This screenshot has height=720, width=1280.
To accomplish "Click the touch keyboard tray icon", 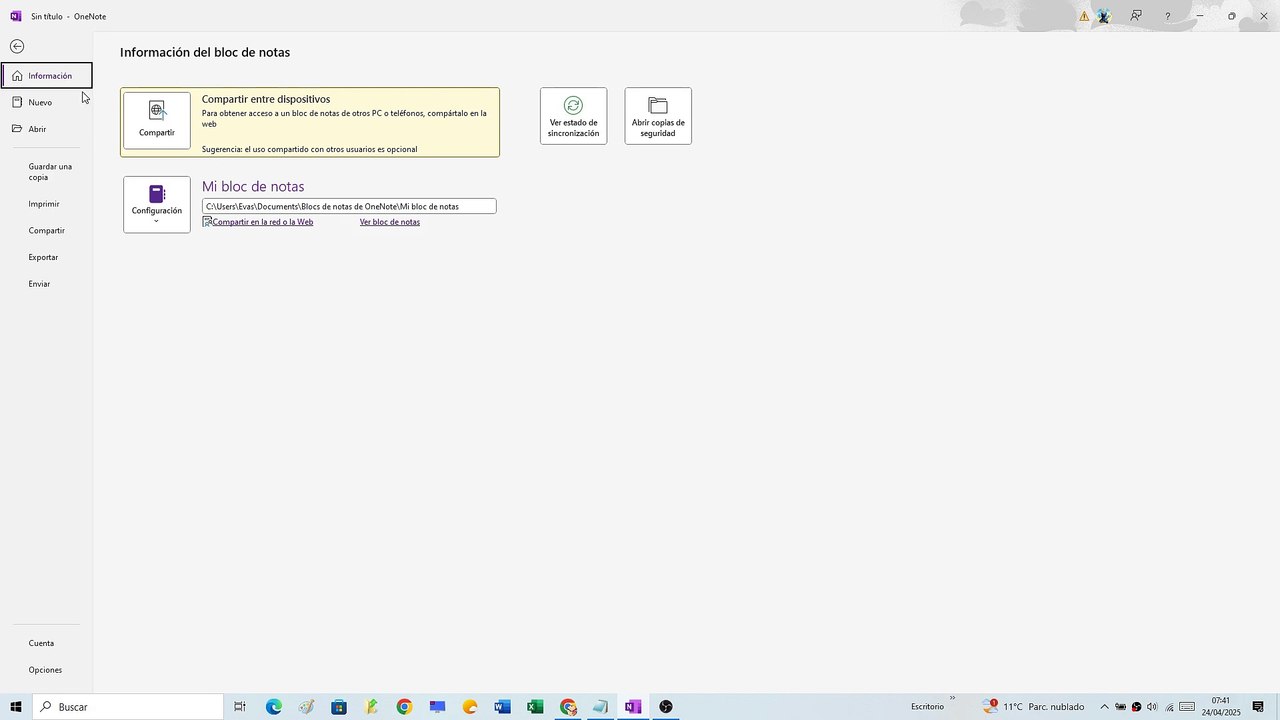I will coord(1187,707).
